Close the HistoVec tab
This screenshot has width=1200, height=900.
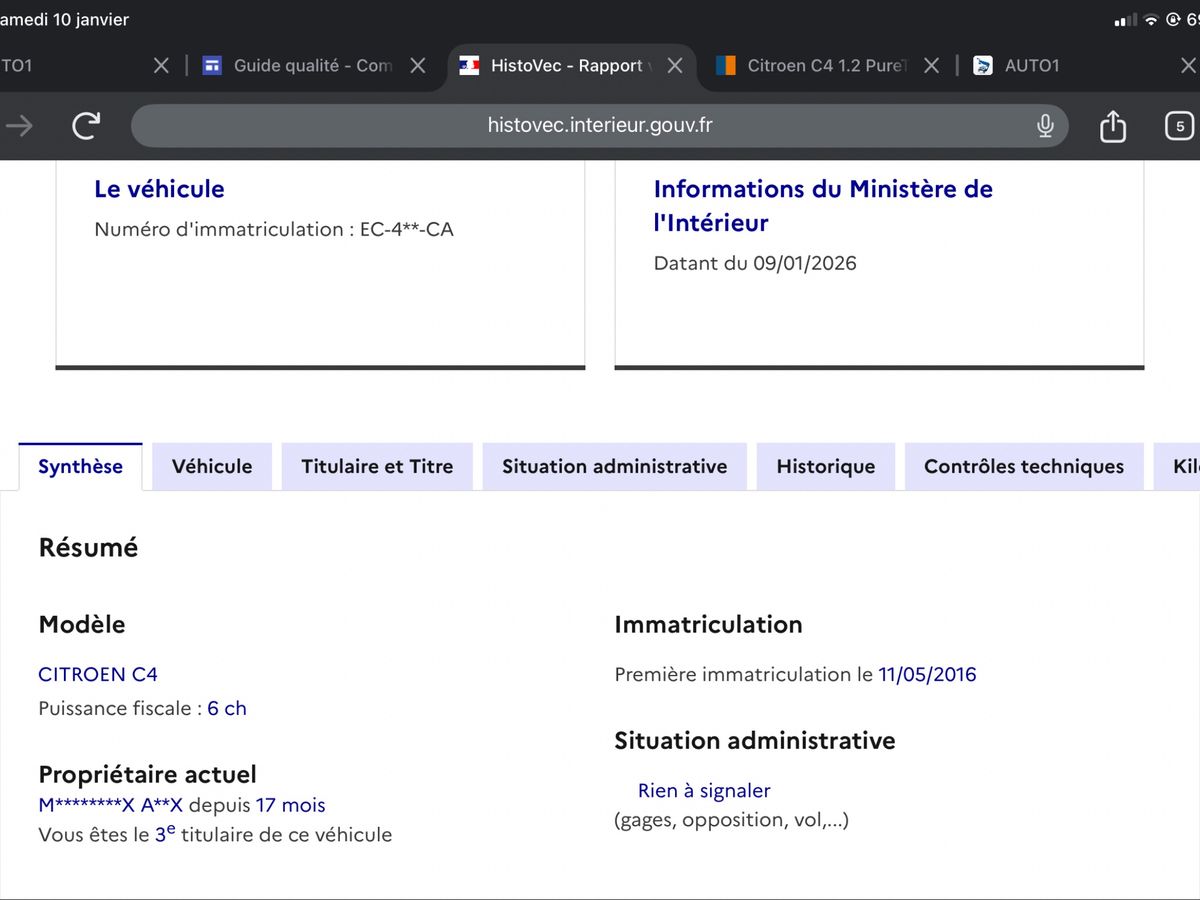[675, 66]
